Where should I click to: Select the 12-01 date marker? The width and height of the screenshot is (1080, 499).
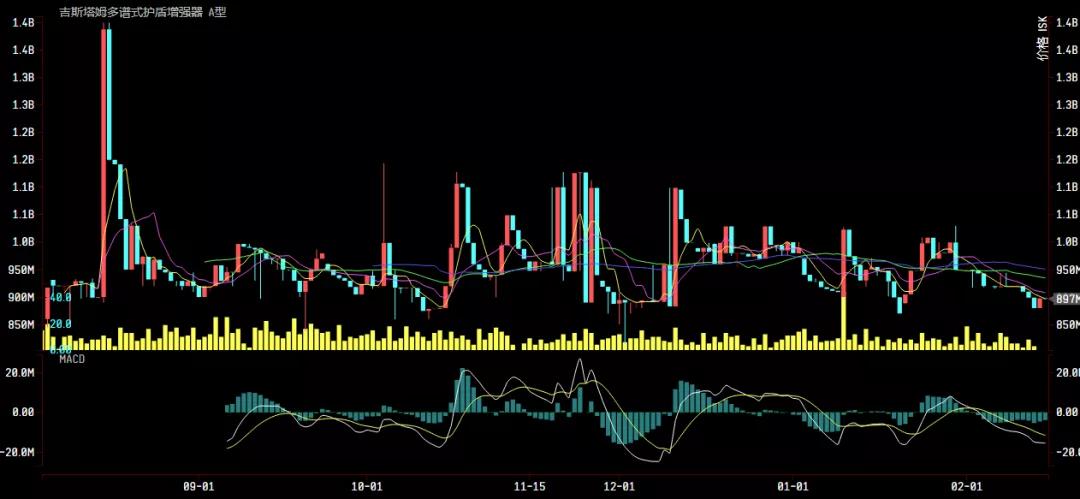[x=620, y=486]
